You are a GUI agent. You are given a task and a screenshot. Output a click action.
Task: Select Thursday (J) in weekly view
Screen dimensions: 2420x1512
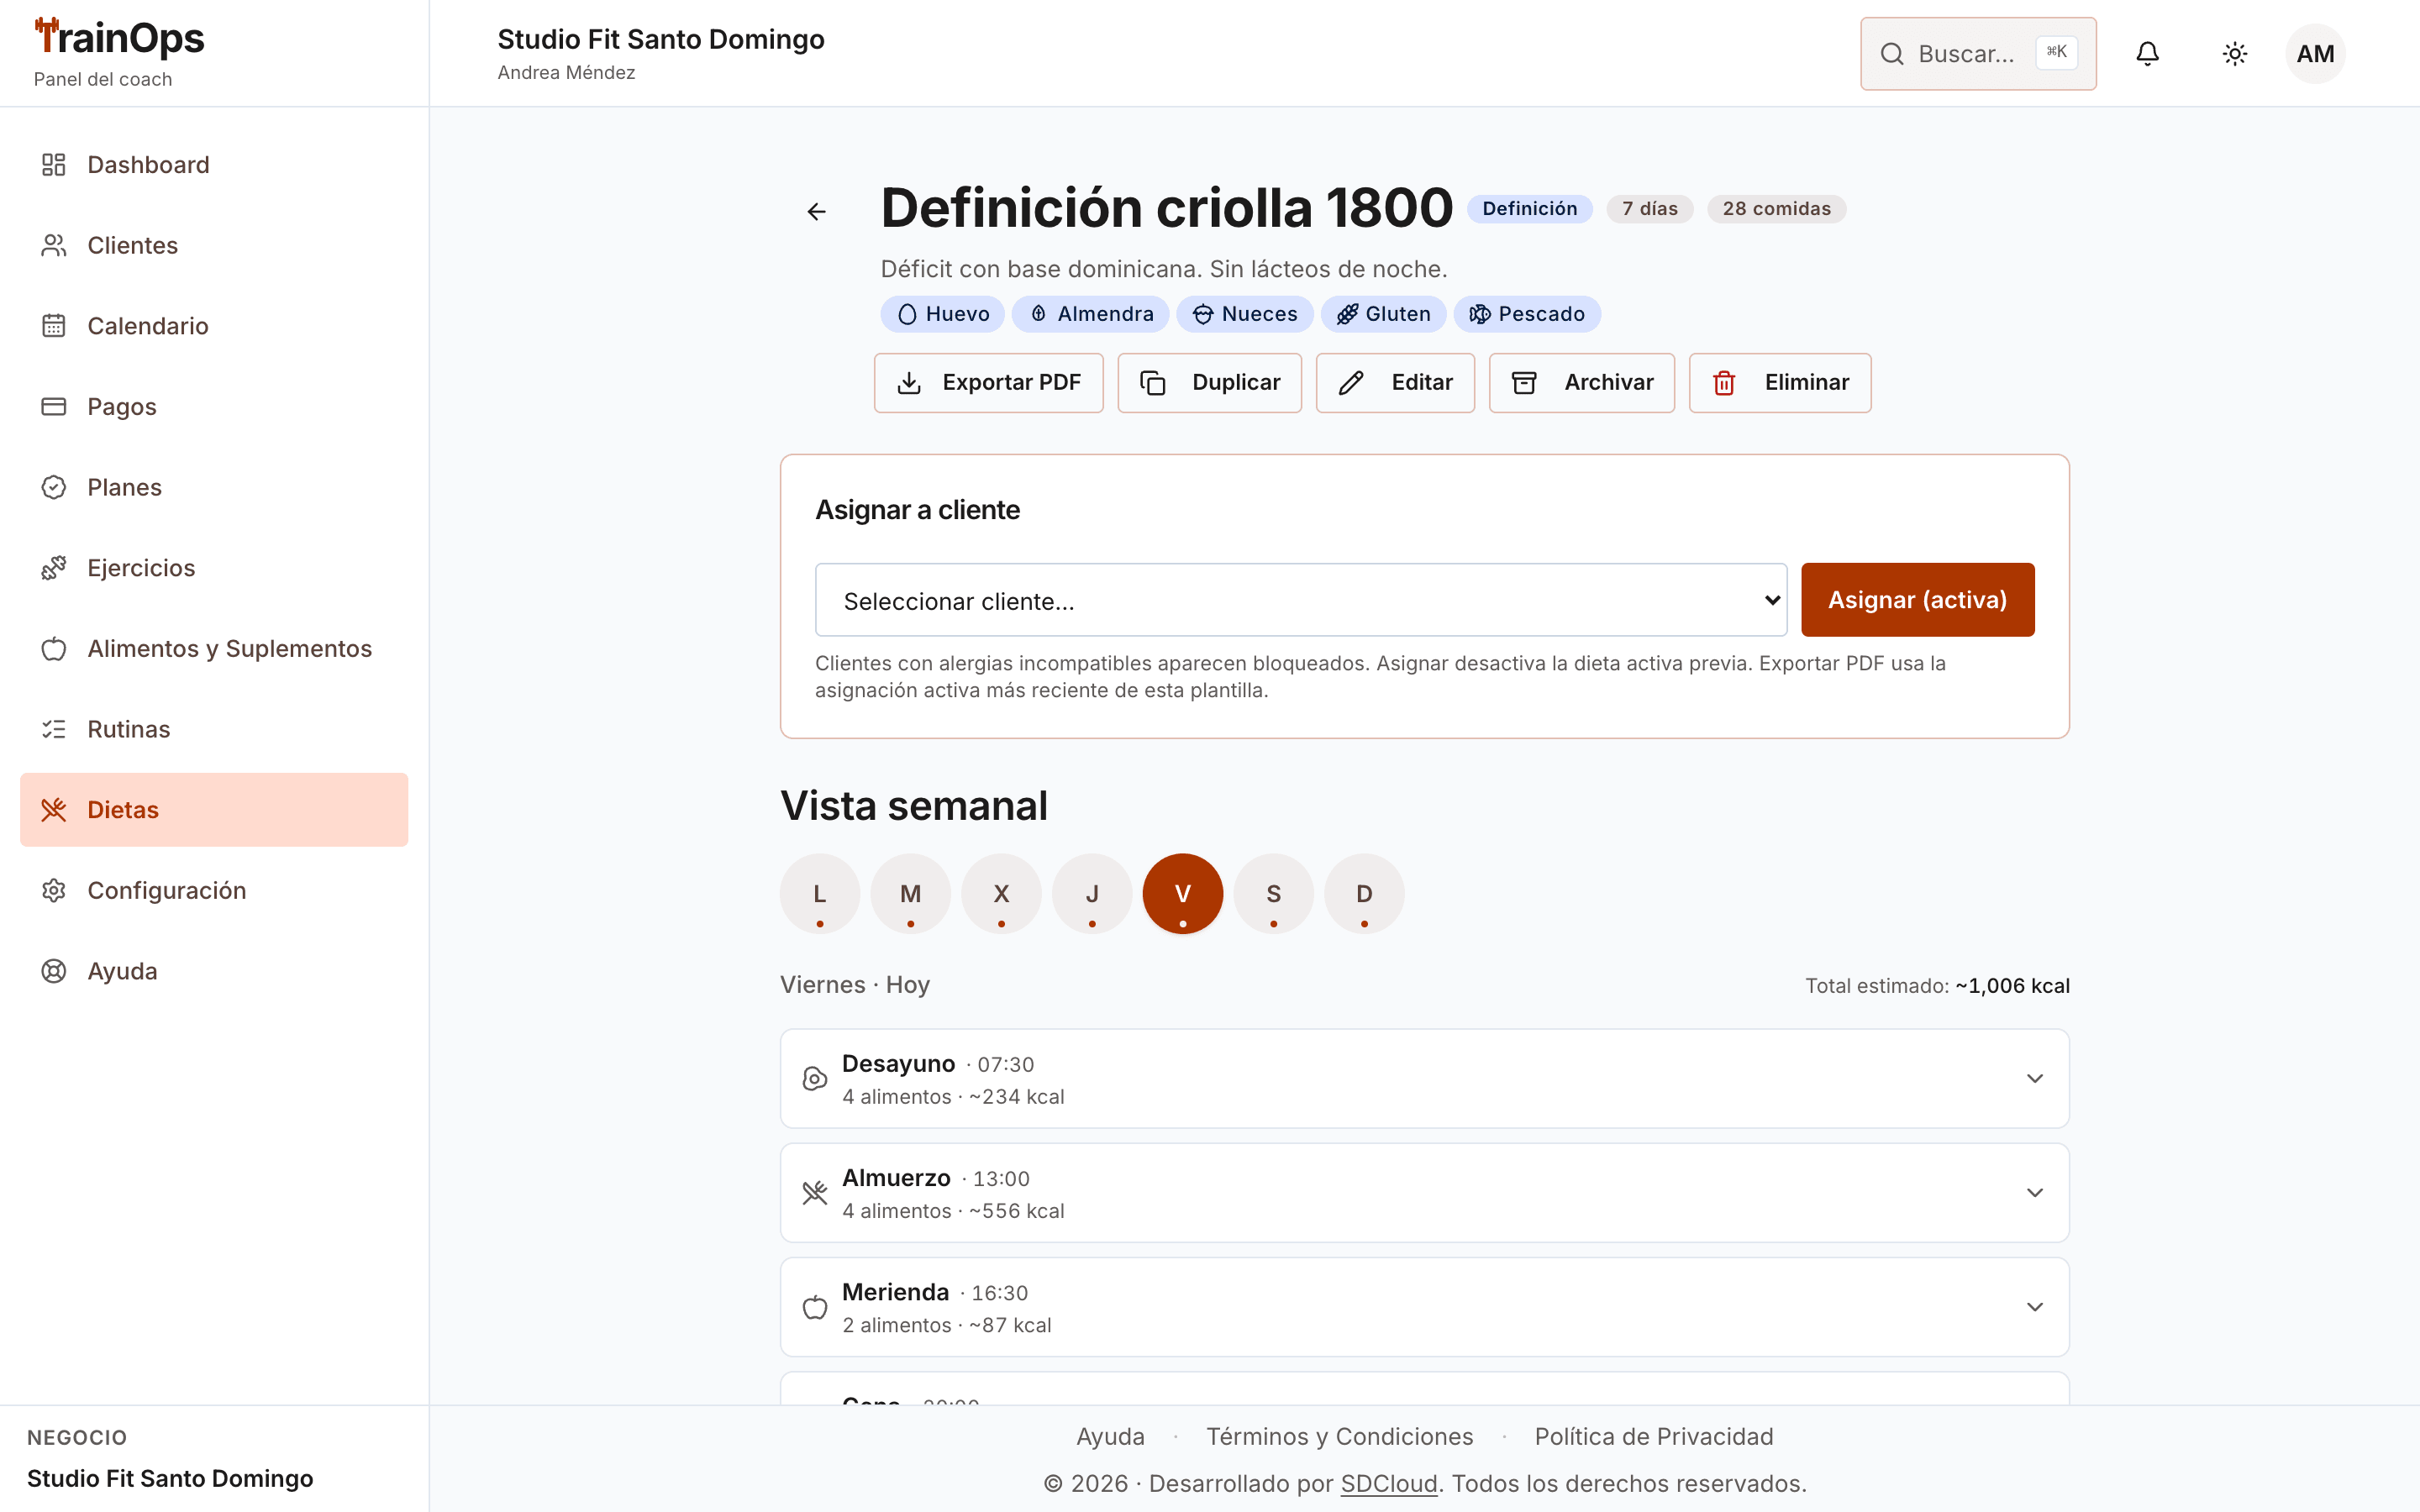coord(1092,894)
